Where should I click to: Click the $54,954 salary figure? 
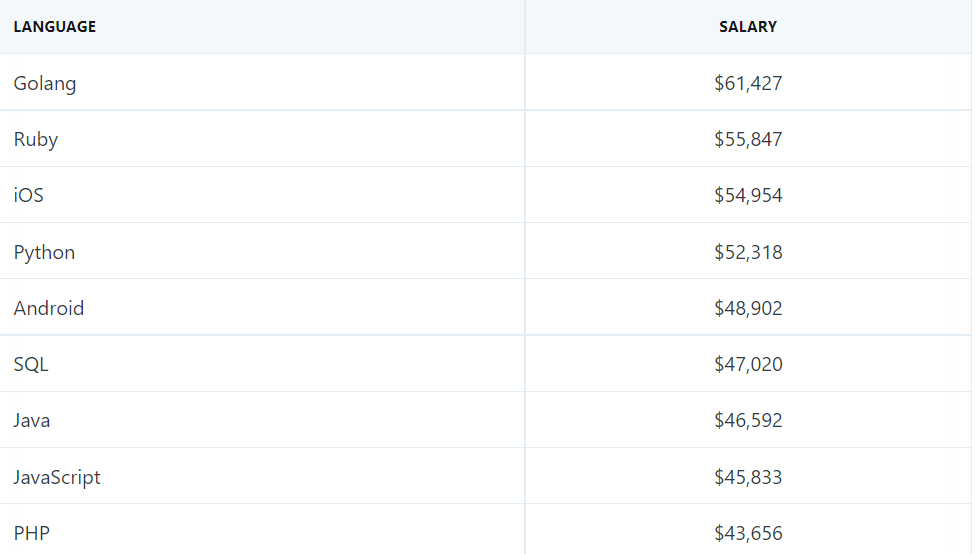click(x=748, y=195)
